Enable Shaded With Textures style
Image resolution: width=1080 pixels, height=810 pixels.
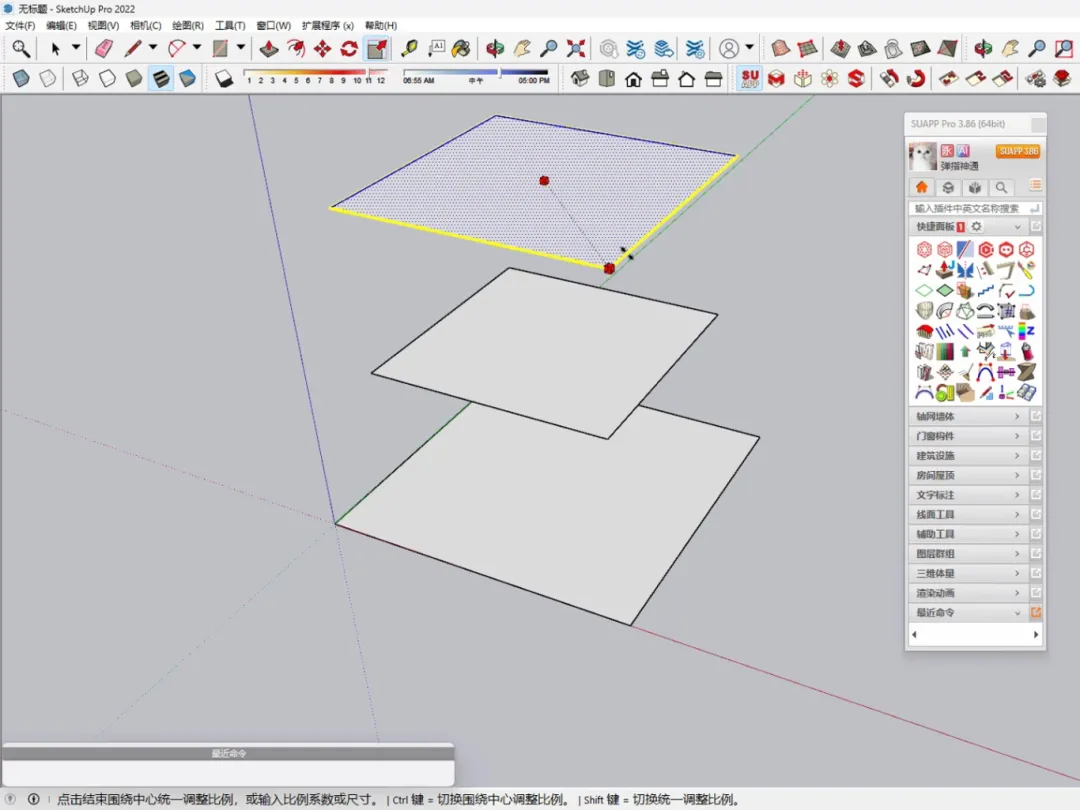(160, 78)
